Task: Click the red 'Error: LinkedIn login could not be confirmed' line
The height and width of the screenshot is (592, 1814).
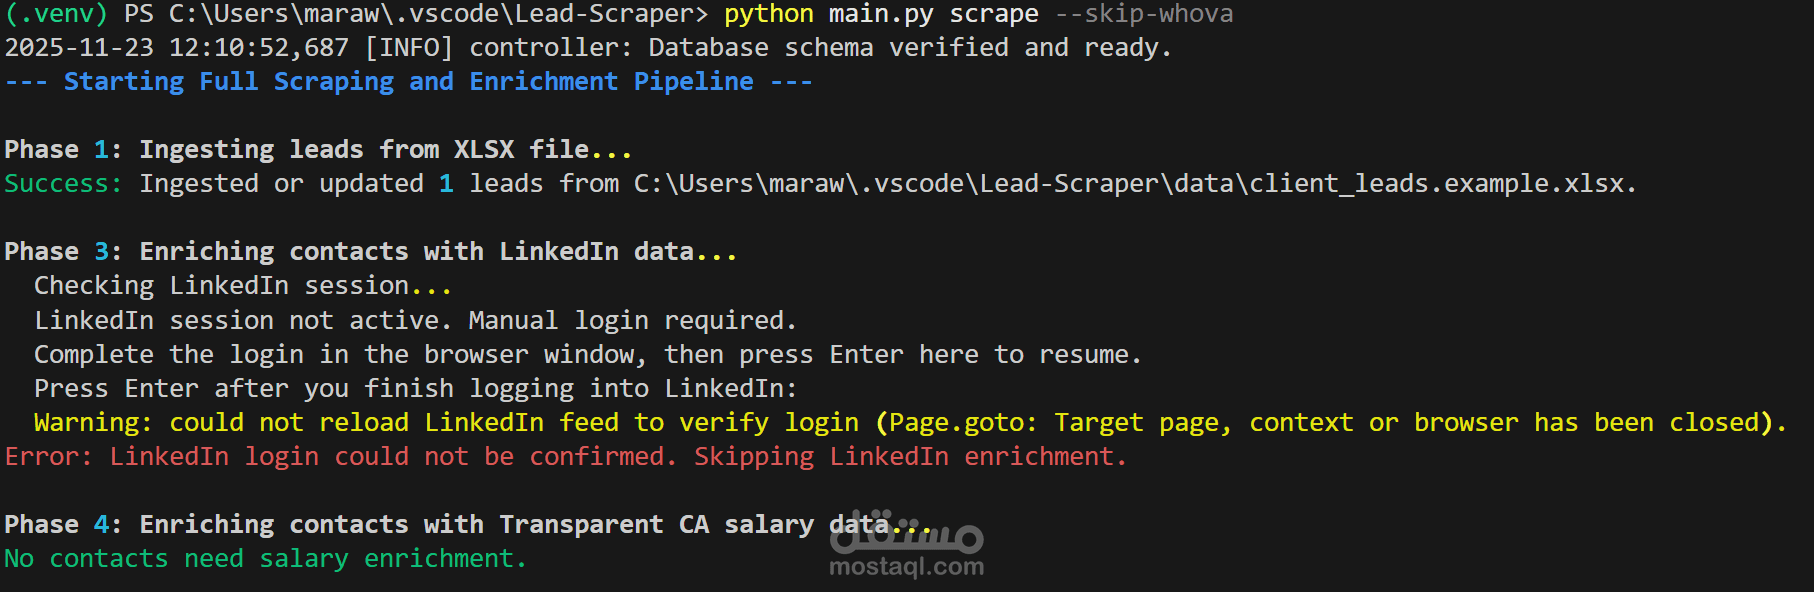Action: click(x=566, y=457)
